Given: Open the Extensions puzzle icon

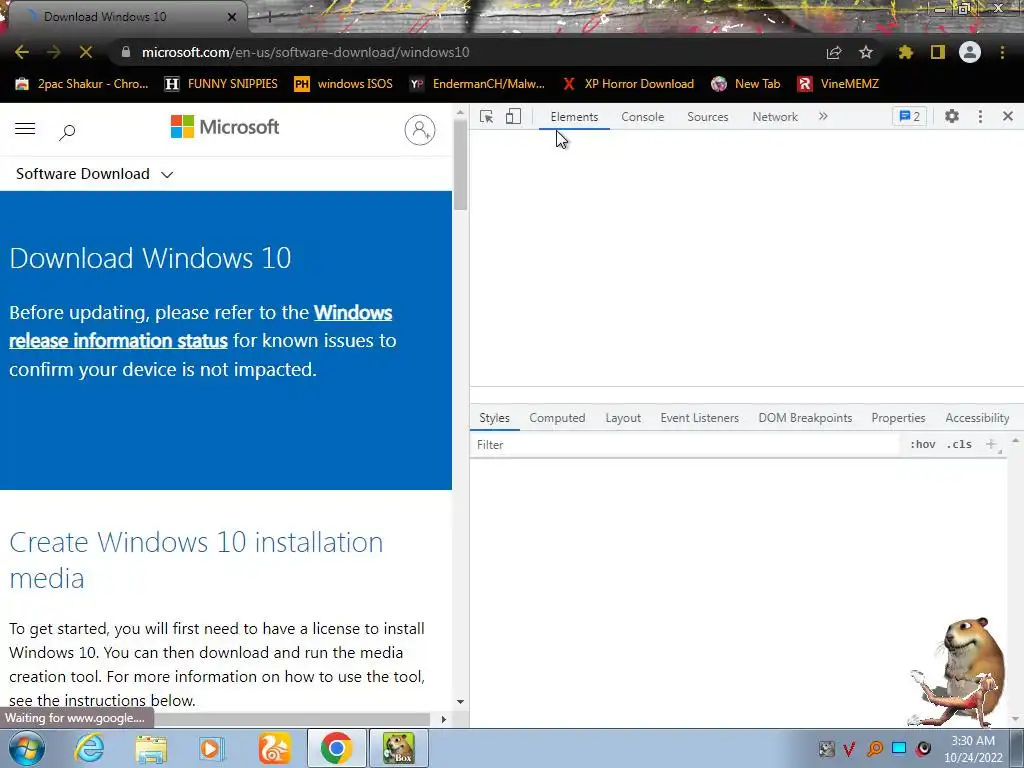Looking at the screenshot, I should (906, 52).
